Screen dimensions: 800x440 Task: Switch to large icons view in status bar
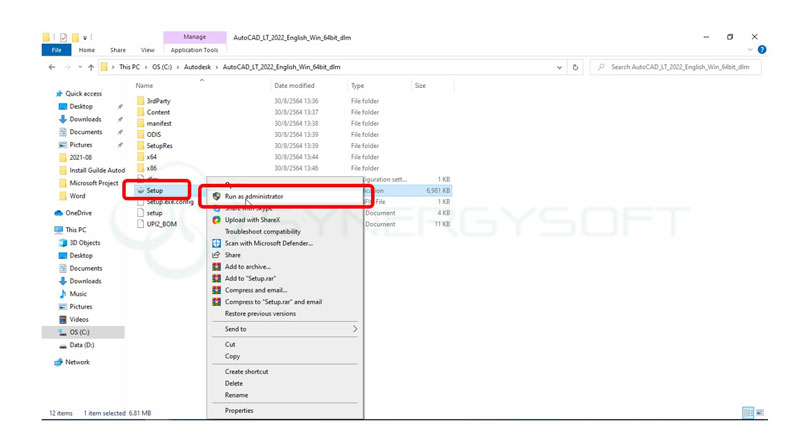(x=761, y=412)
